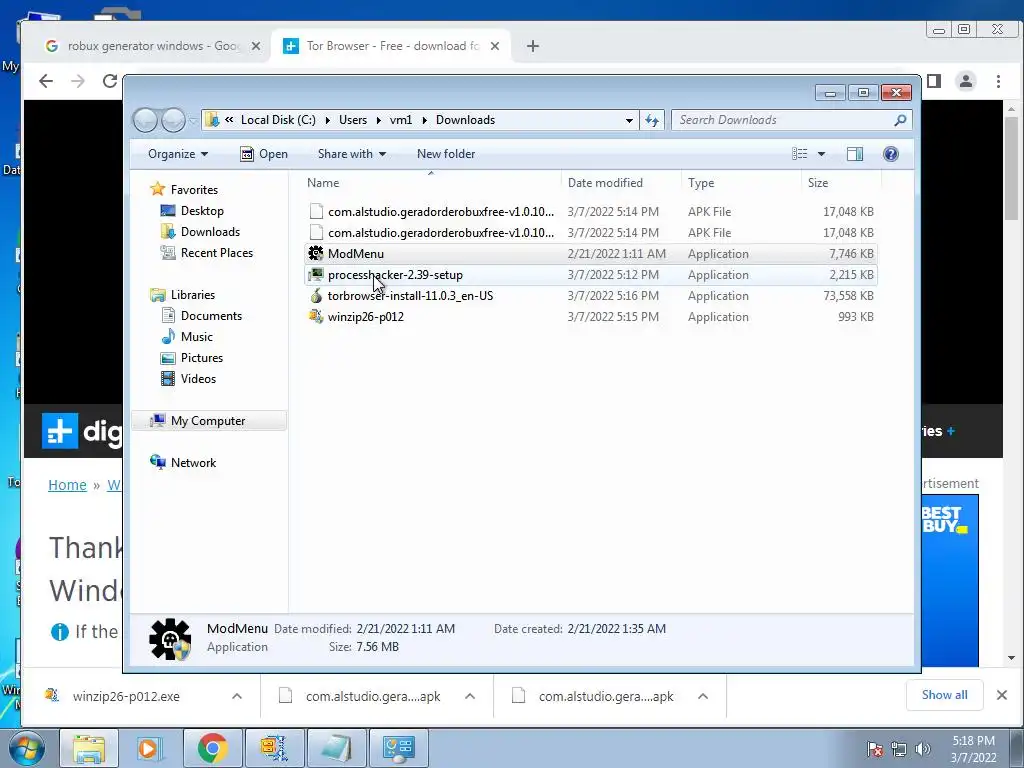Click the Users breadcrumb arrow in address bar
The height and width of the screenshot is (768, 1024).
click(x=378, y=120)
